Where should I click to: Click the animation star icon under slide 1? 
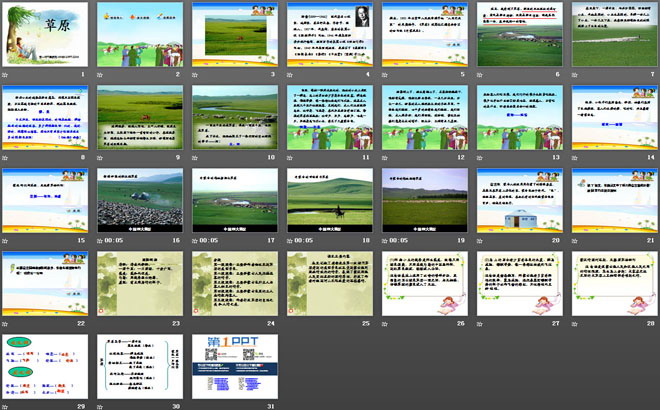tap(6, 74)
